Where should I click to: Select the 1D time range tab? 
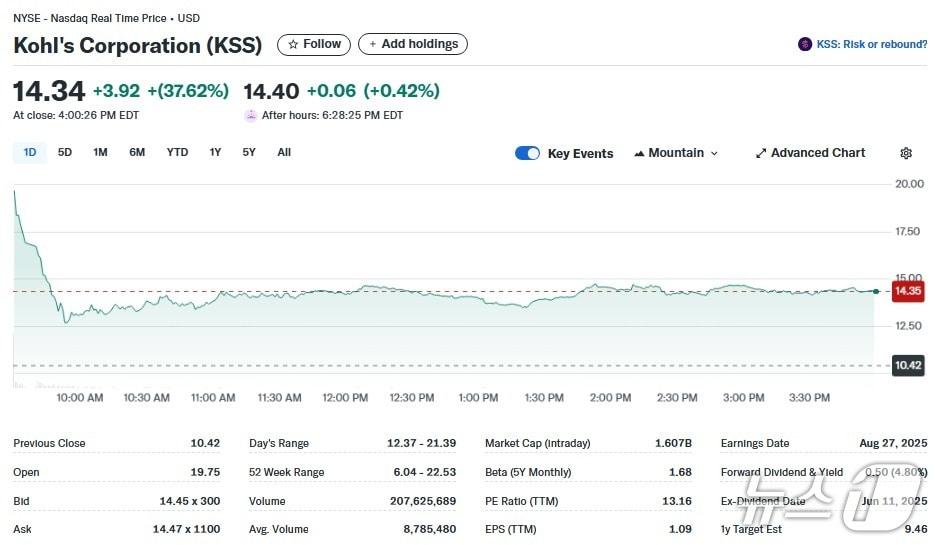(x=30, y=152)
